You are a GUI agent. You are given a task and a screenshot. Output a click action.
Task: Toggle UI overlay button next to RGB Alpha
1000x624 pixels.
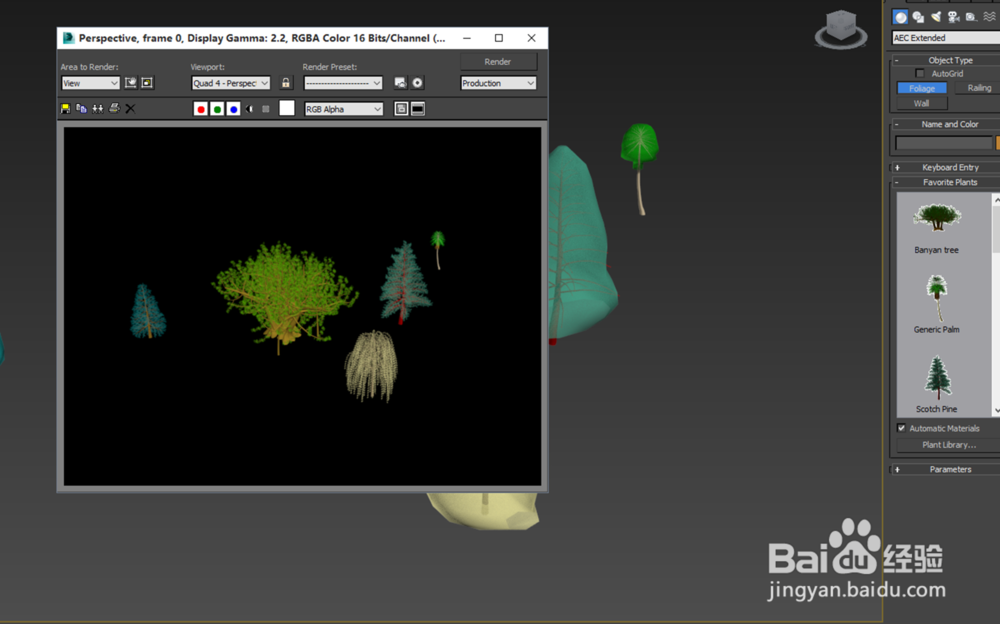[x=401, y=109]
